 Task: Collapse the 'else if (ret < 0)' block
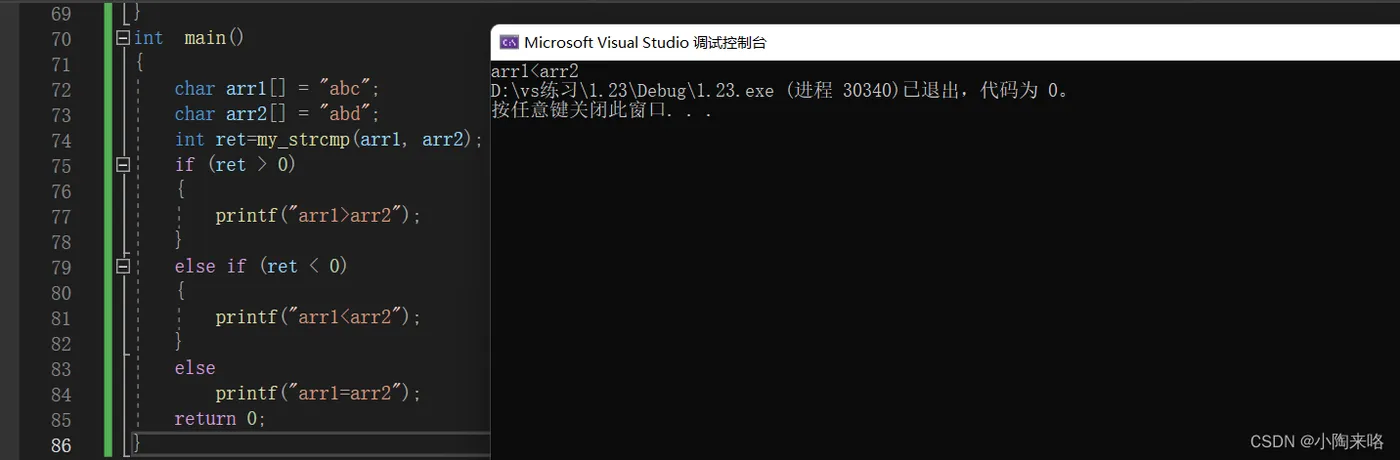[123, 266]
